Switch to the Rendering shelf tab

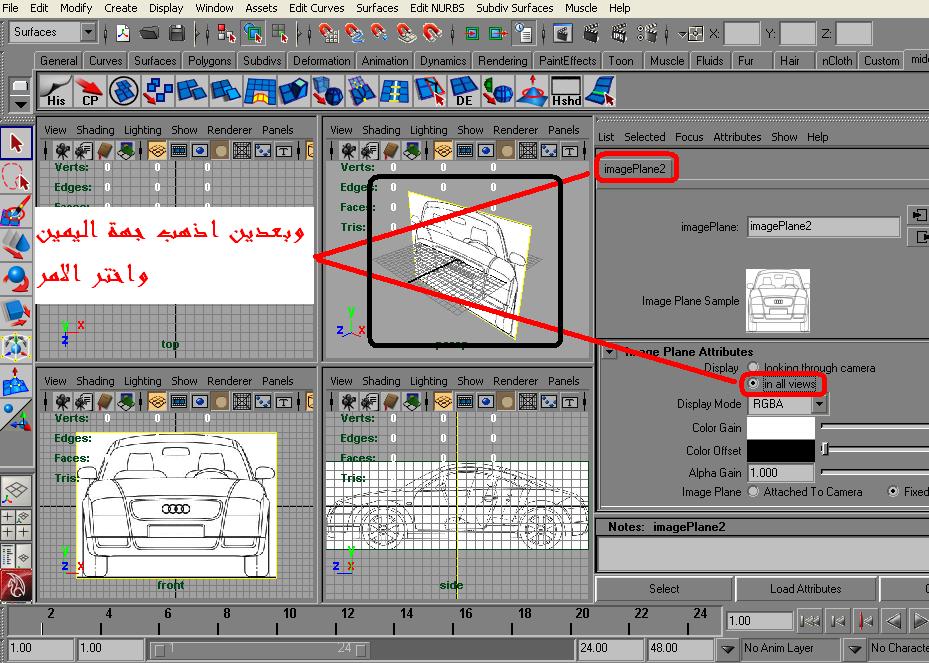point(502,61)
